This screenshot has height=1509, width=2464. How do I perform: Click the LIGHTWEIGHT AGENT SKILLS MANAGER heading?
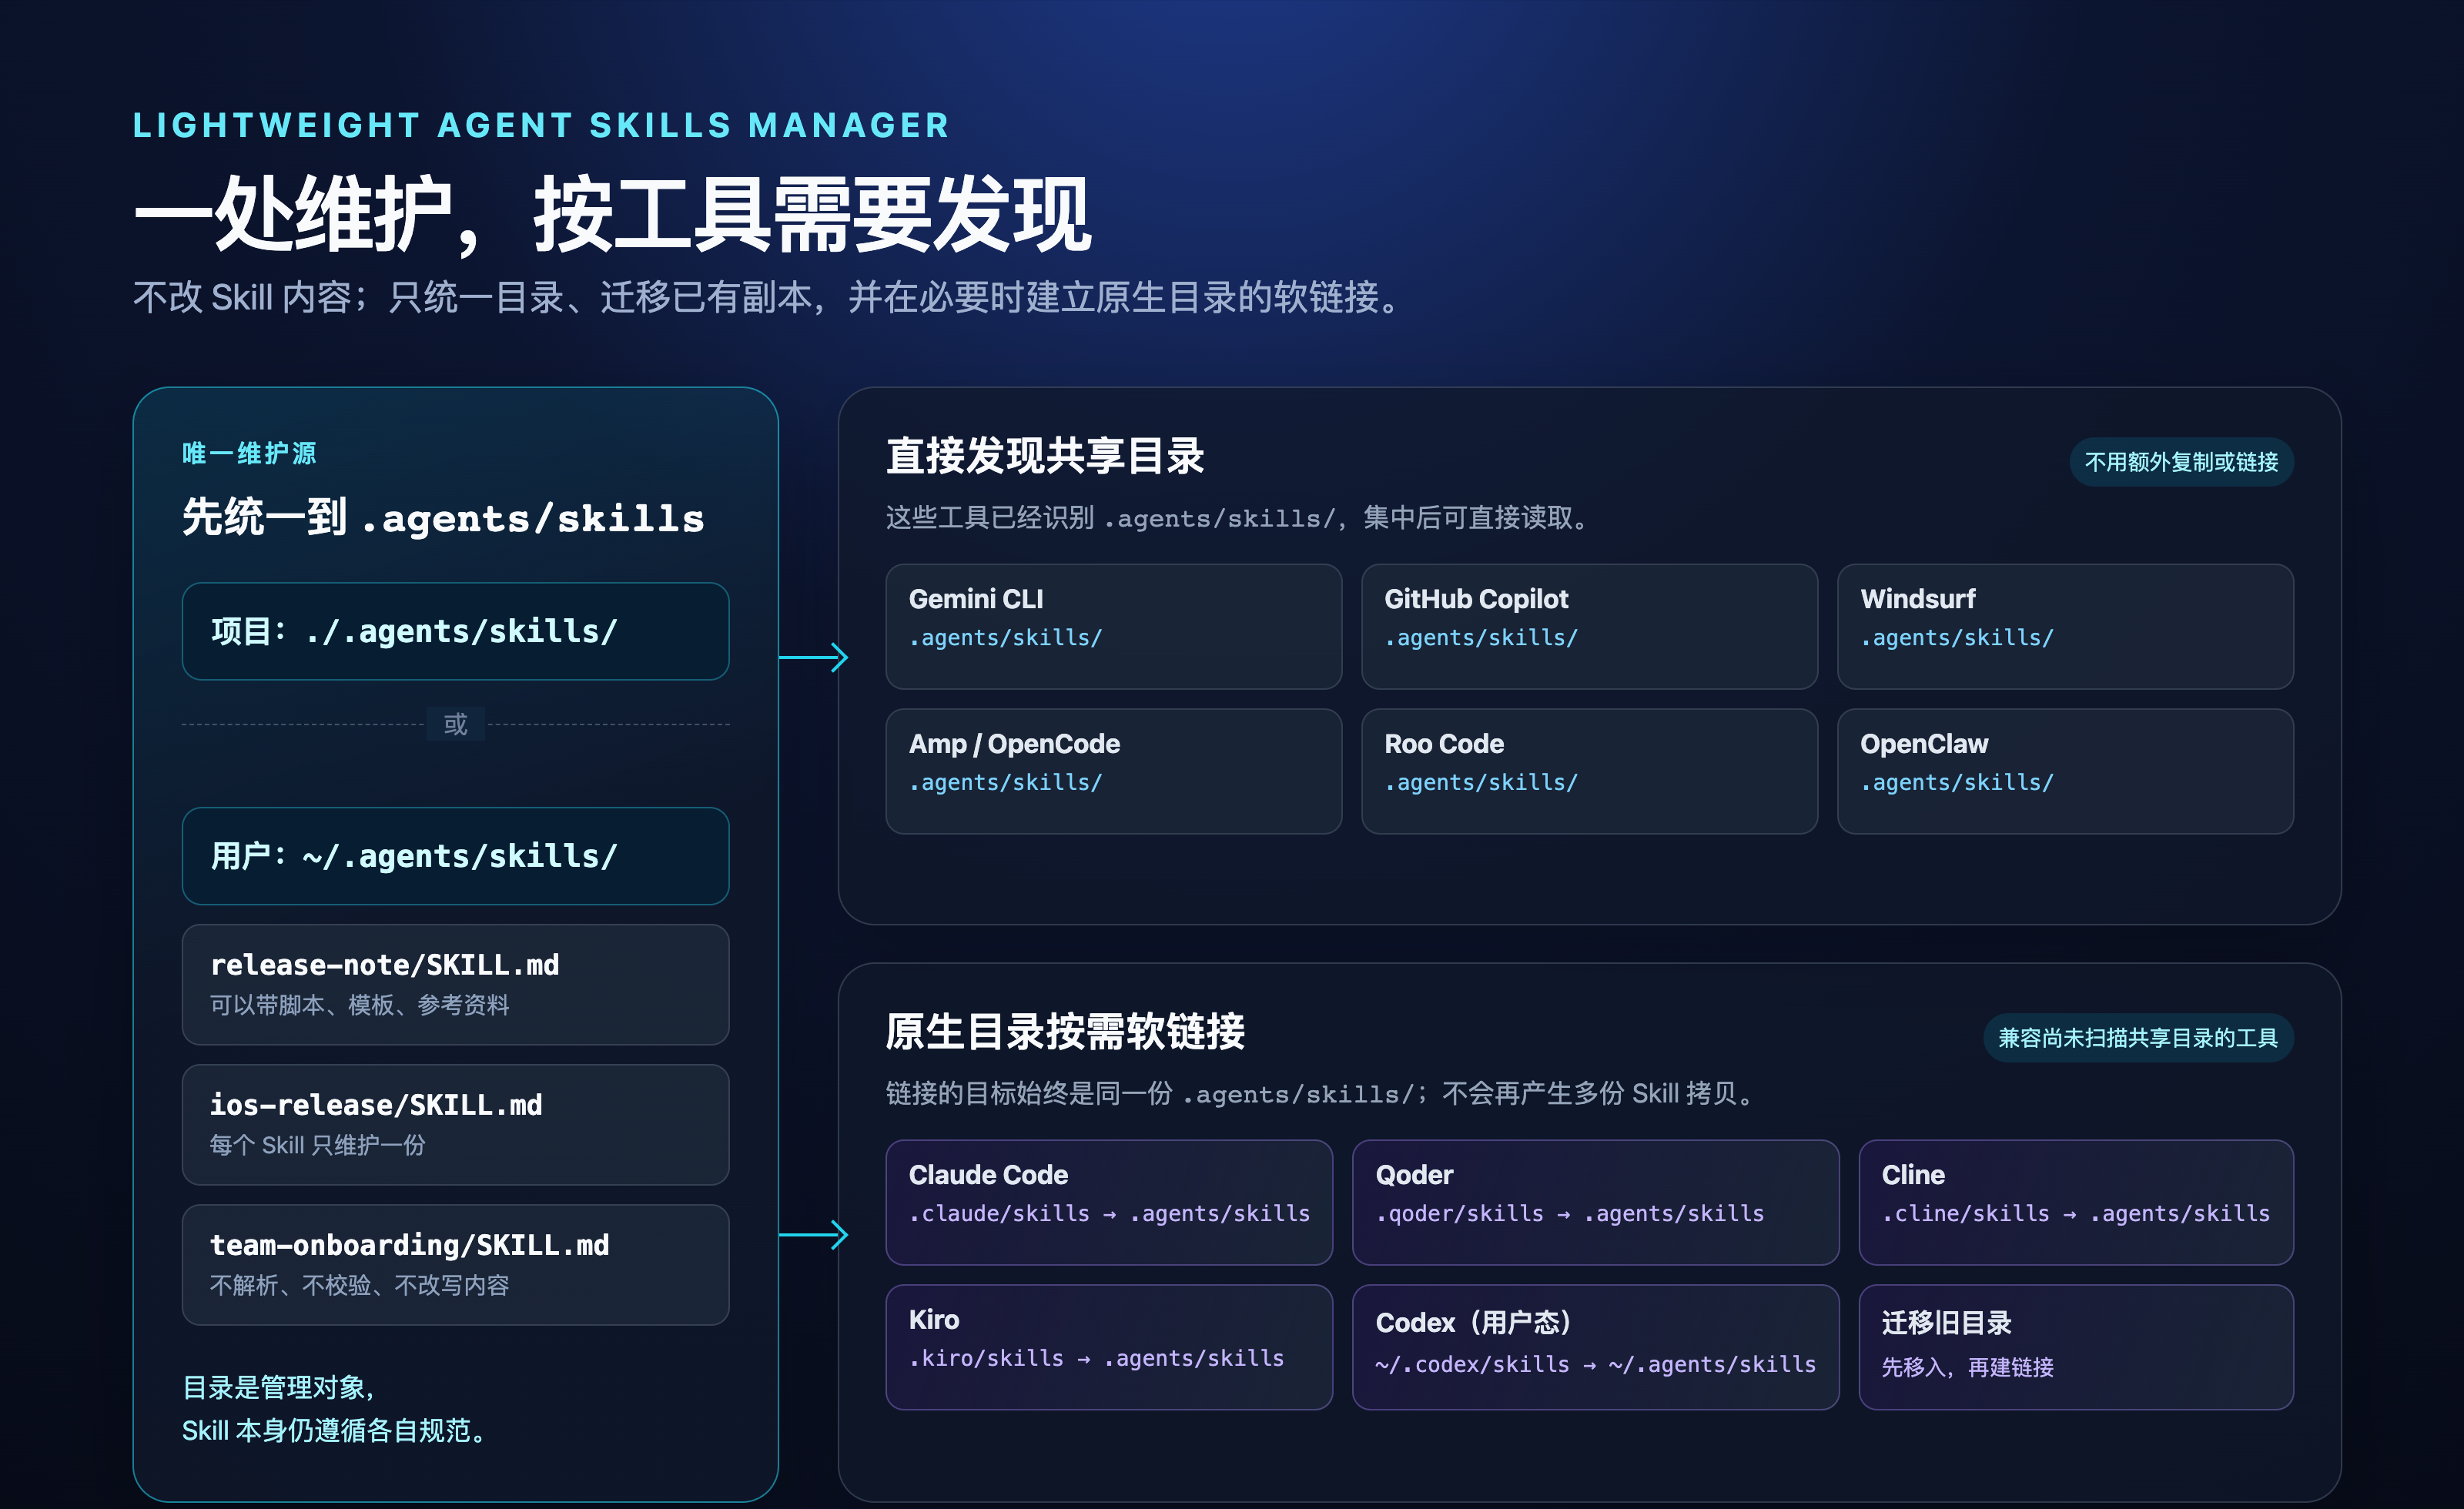pos(541,125)
